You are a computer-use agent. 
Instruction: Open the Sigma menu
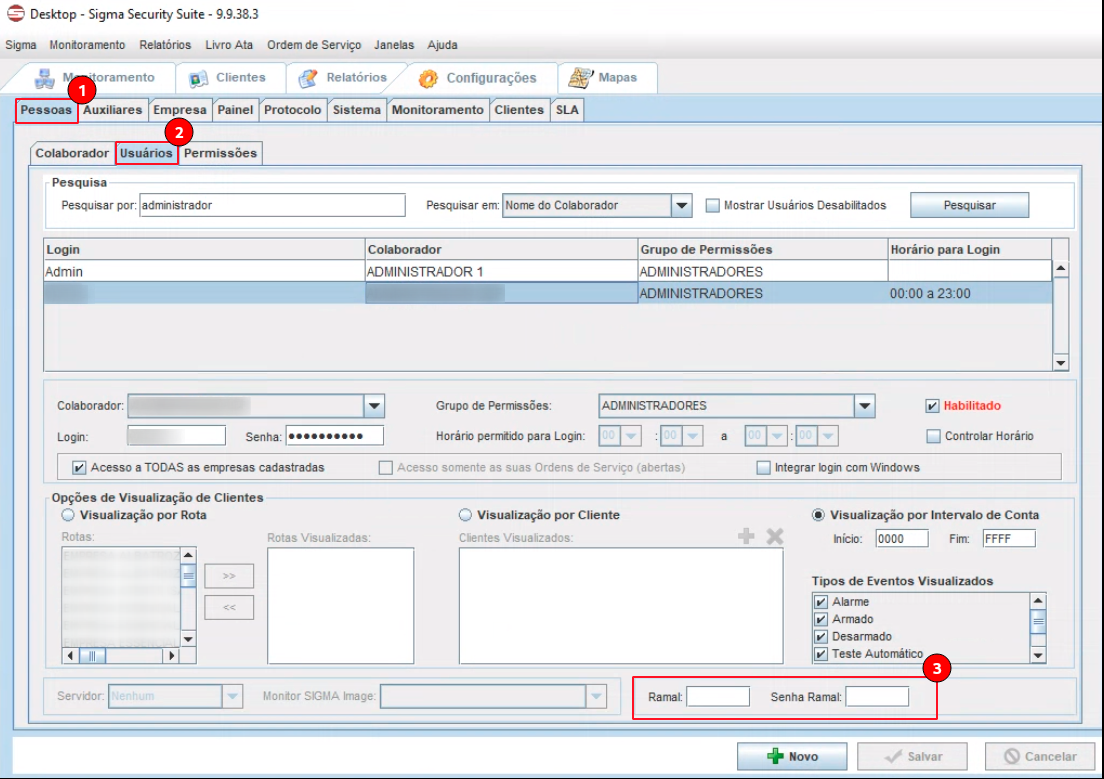(x=20, y=45)
